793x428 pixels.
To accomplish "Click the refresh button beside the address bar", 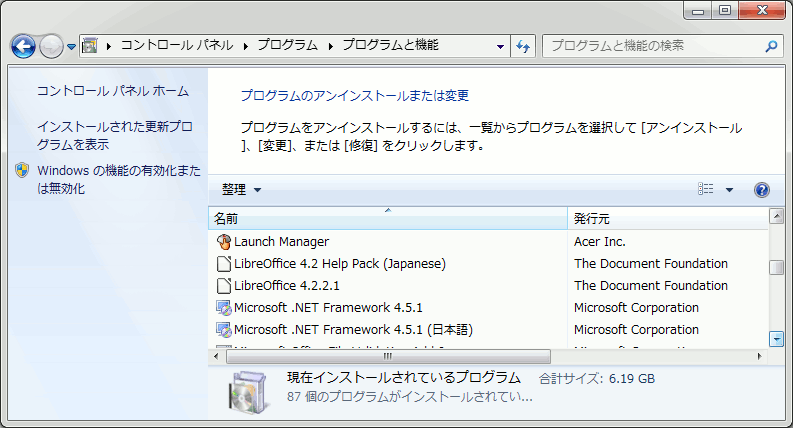I will pos(523,46).
